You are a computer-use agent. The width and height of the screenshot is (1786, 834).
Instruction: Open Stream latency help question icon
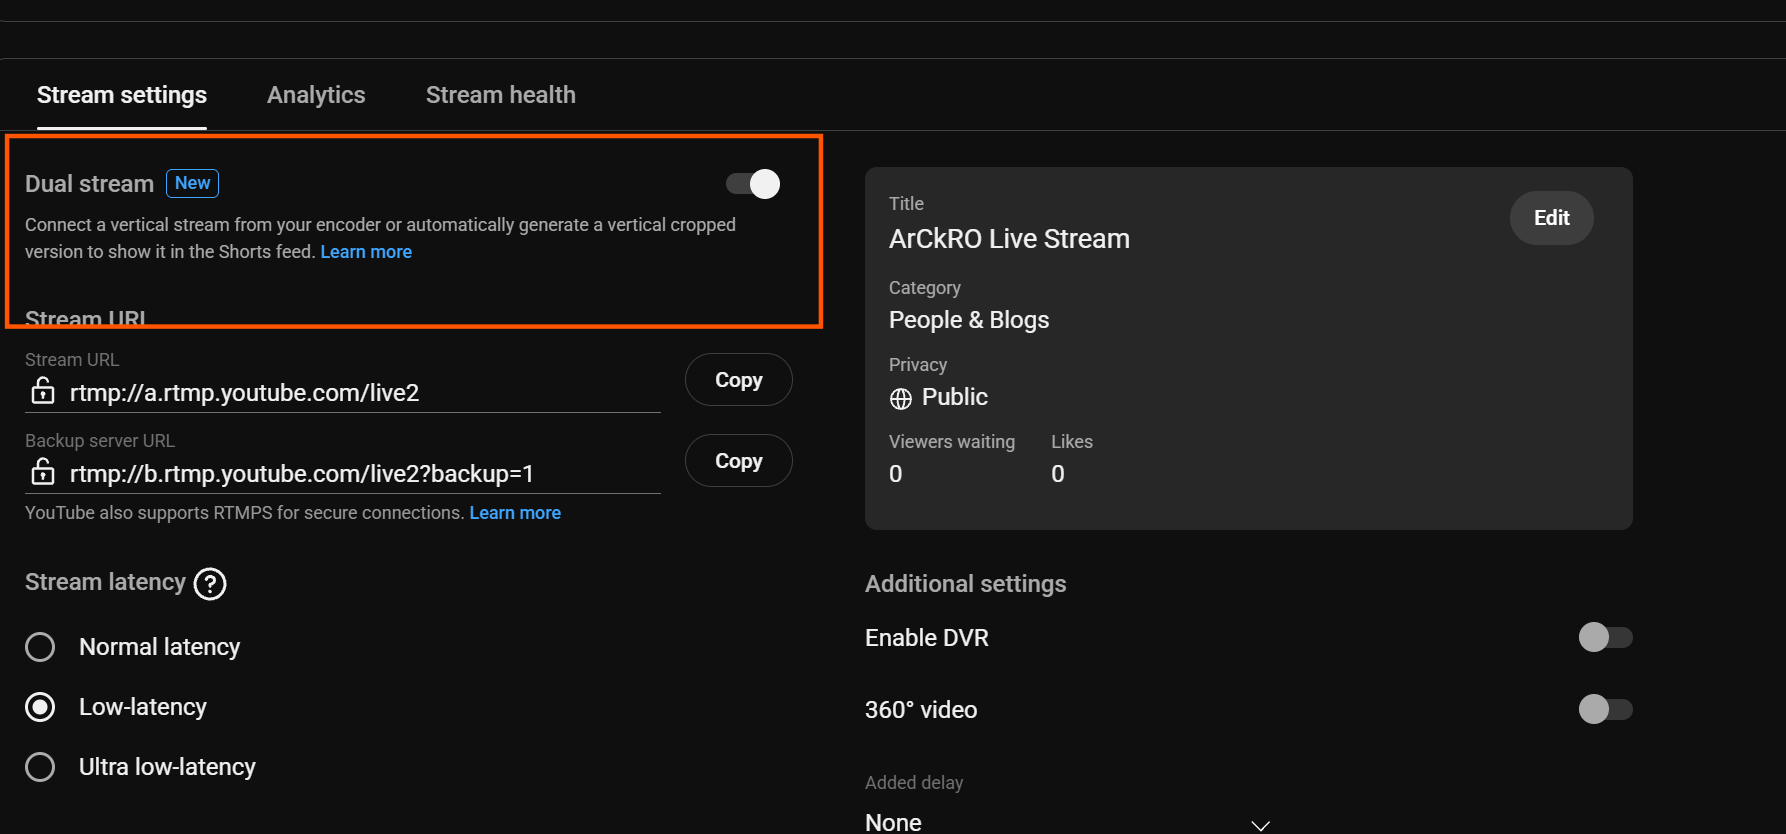click(210, 584)
